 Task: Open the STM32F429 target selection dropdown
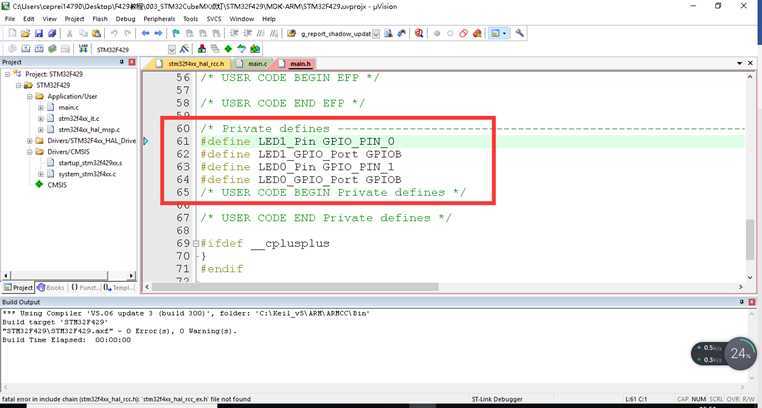(172, 50)
